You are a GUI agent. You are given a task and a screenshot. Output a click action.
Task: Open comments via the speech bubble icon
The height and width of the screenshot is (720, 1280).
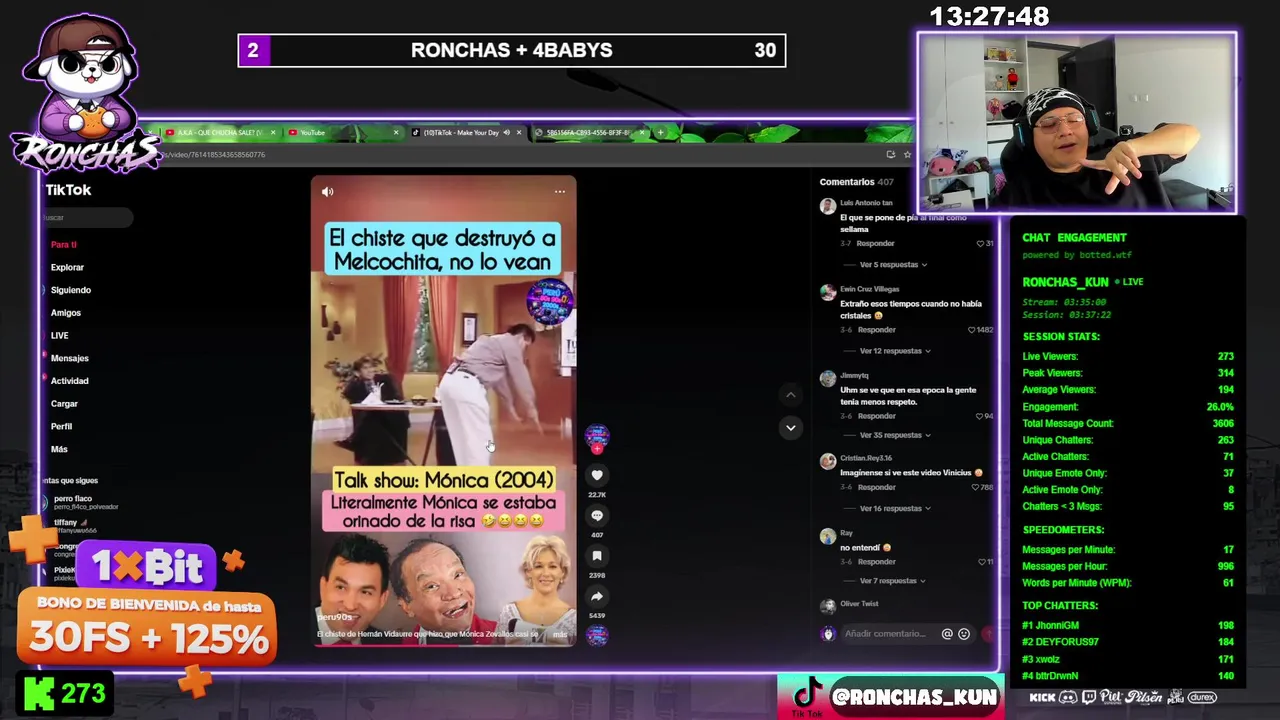[x=597, y=516]
